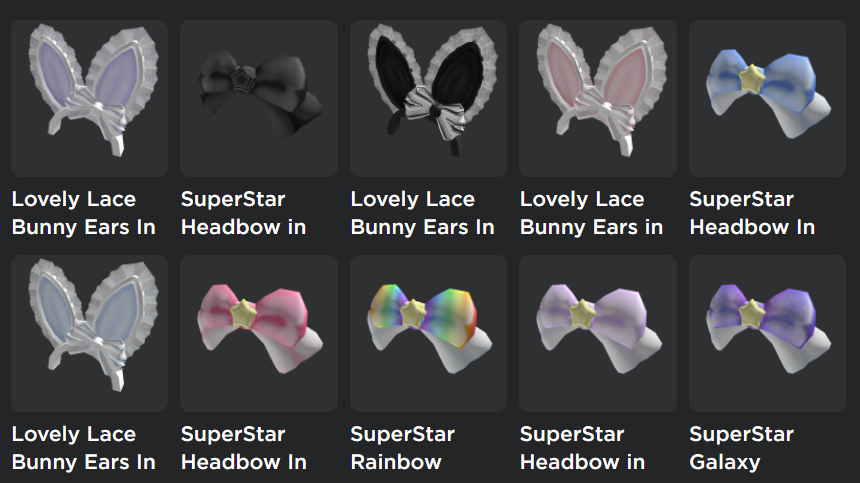Click the title under the blue headbow

coord(752,213)
